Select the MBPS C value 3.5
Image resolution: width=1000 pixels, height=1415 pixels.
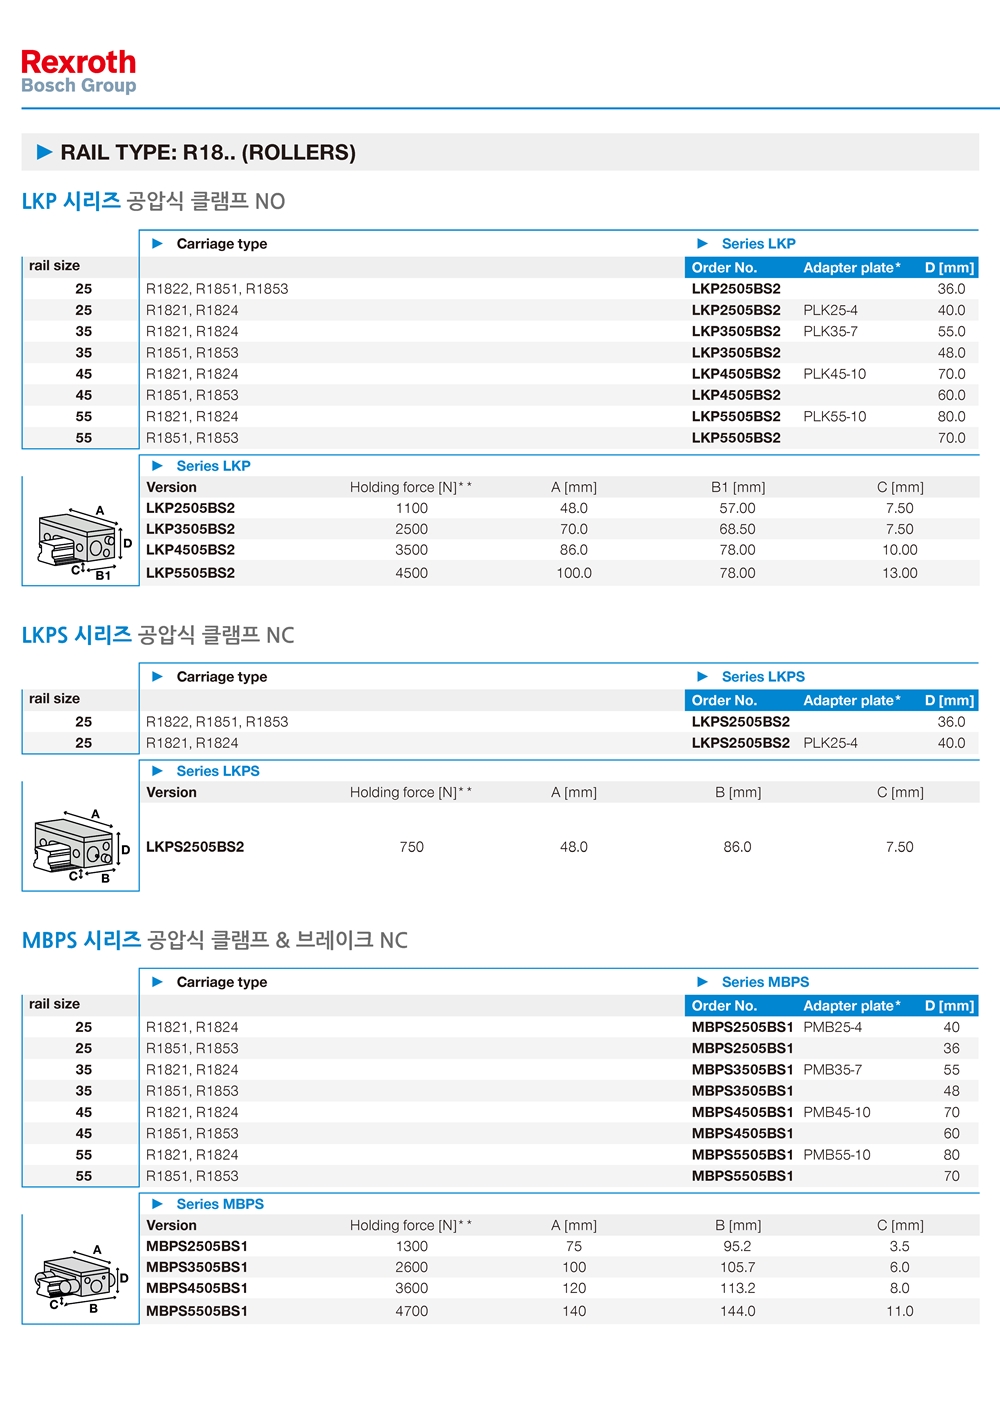click(x=900, y=1246)
